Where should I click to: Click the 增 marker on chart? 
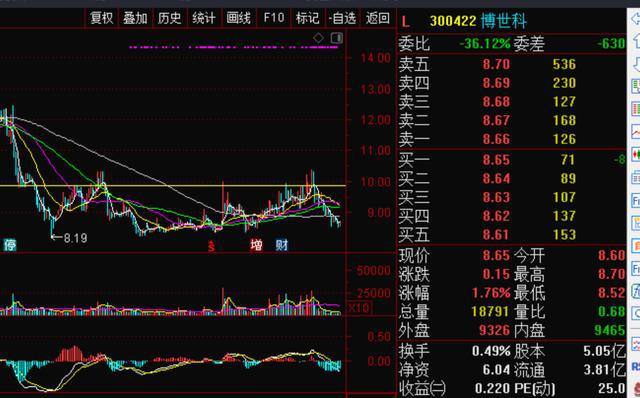[256, 245]
